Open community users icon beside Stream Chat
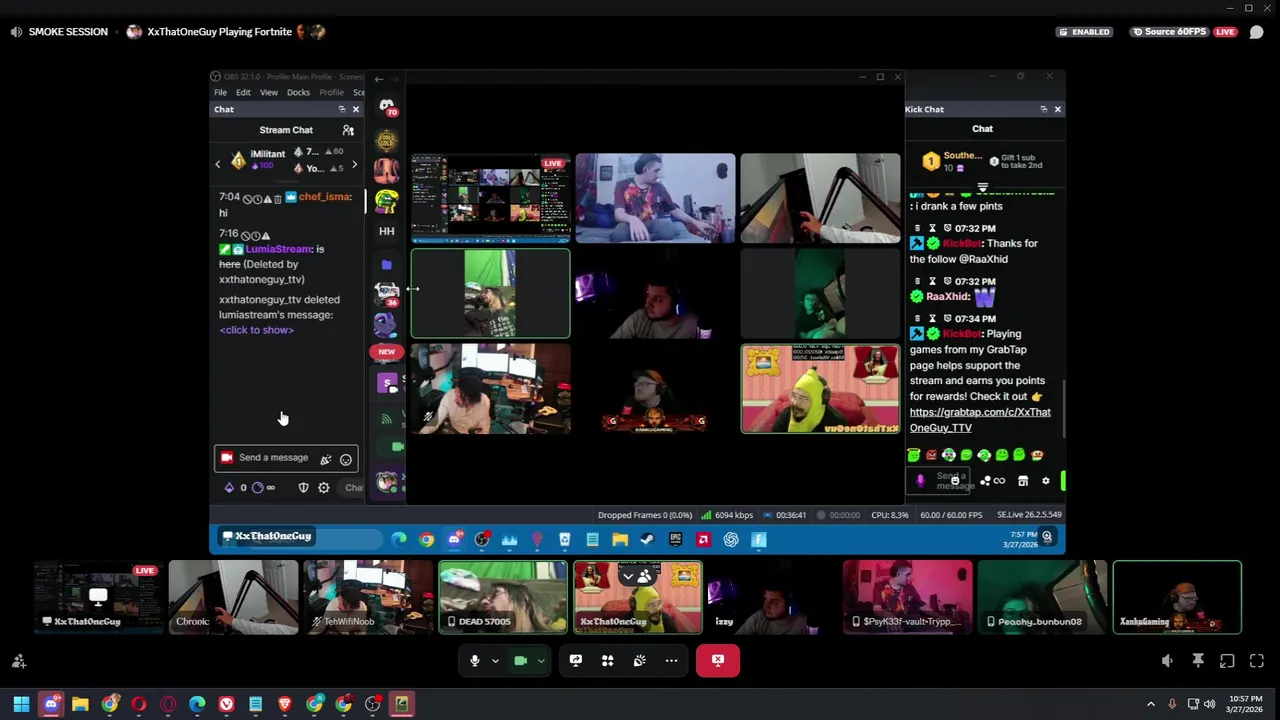The image size is (1280, 720). pos(348,130)
